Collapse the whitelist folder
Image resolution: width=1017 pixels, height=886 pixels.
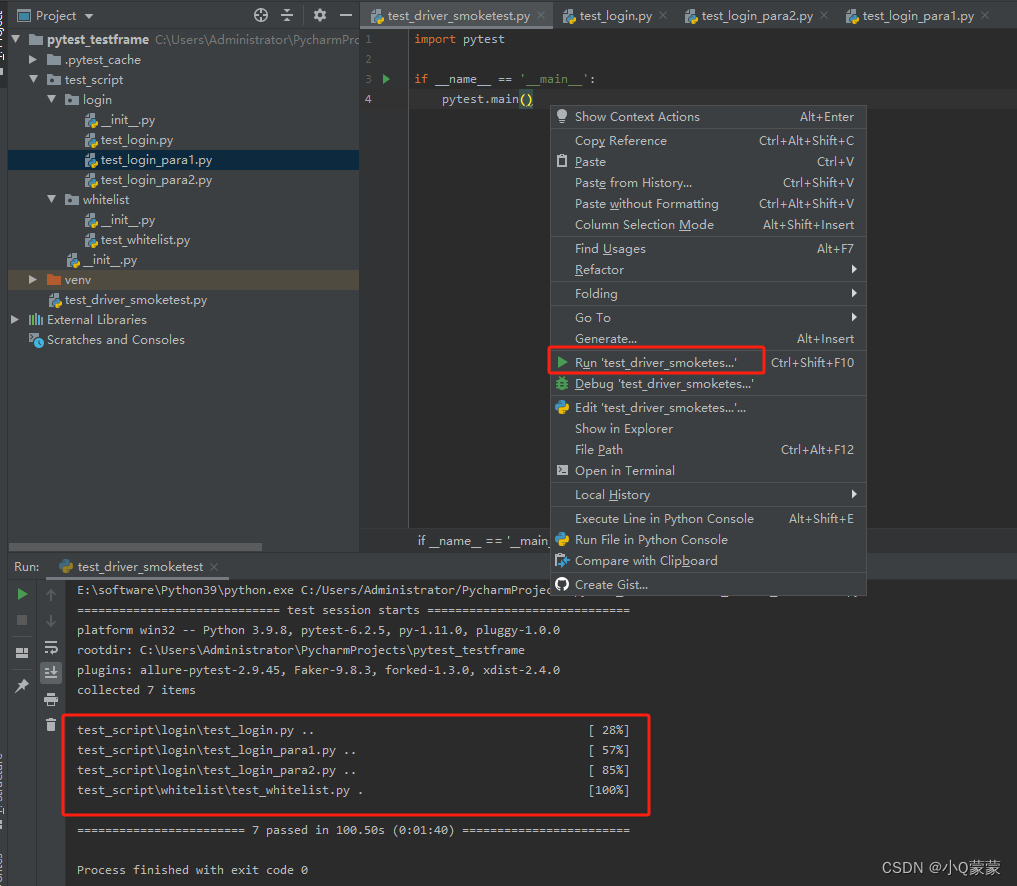tap(52, 199)
